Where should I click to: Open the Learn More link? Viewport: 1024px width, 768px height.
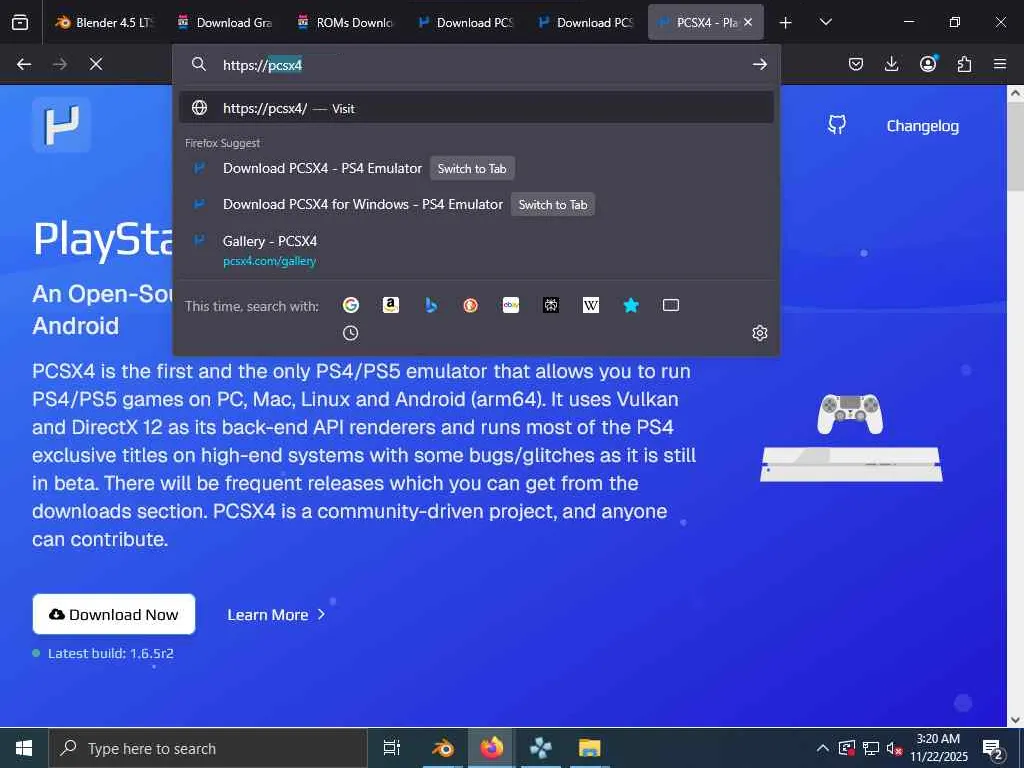[276, 615]
